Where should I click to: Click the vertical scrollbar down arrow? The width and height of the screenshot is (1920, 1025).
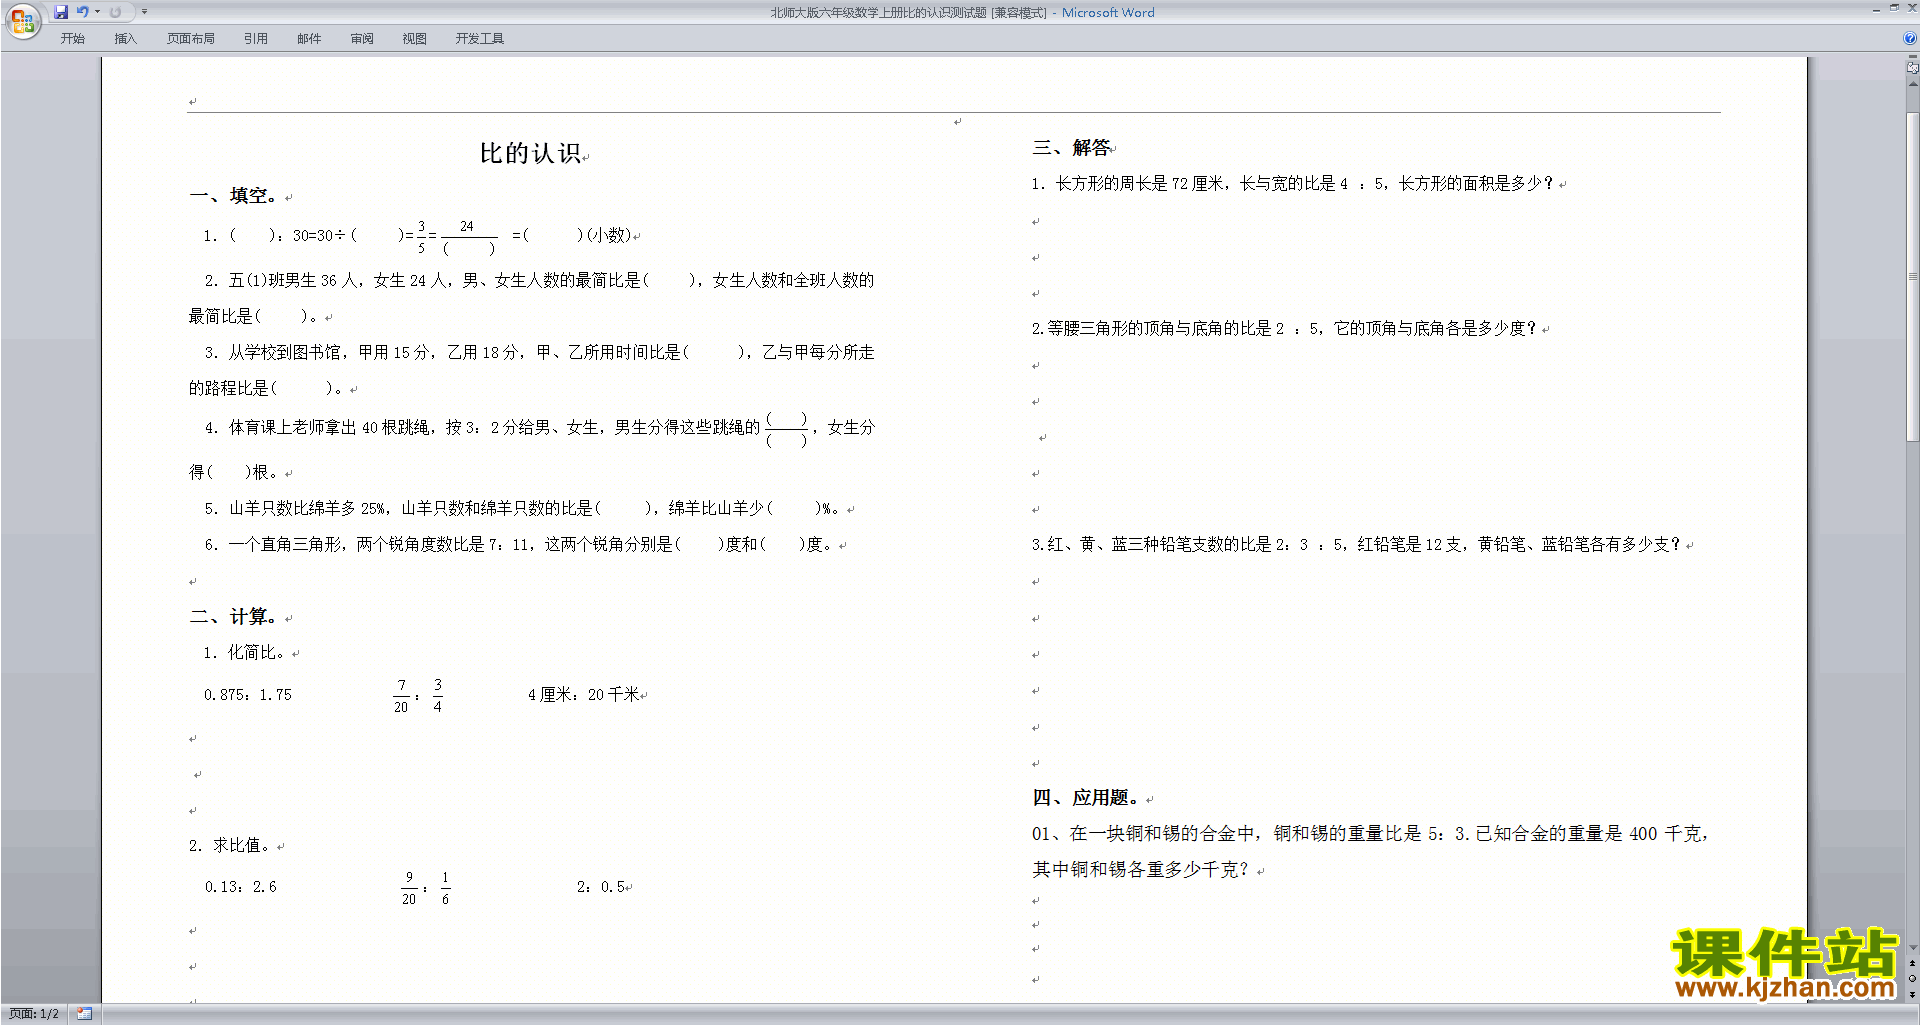click(x=1912, y=947)
